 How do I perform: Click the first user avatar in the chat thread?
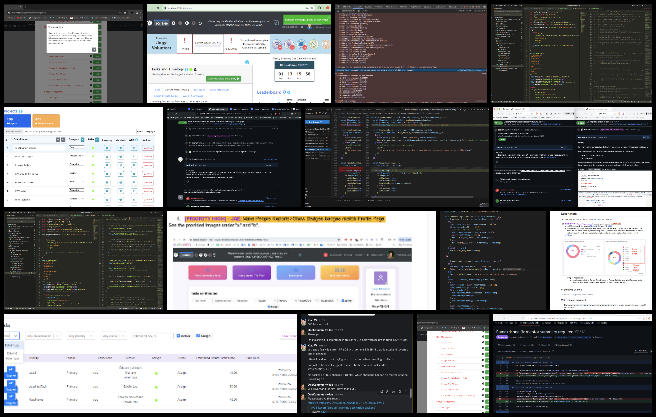pyautogui.click(x=305, y=323)
